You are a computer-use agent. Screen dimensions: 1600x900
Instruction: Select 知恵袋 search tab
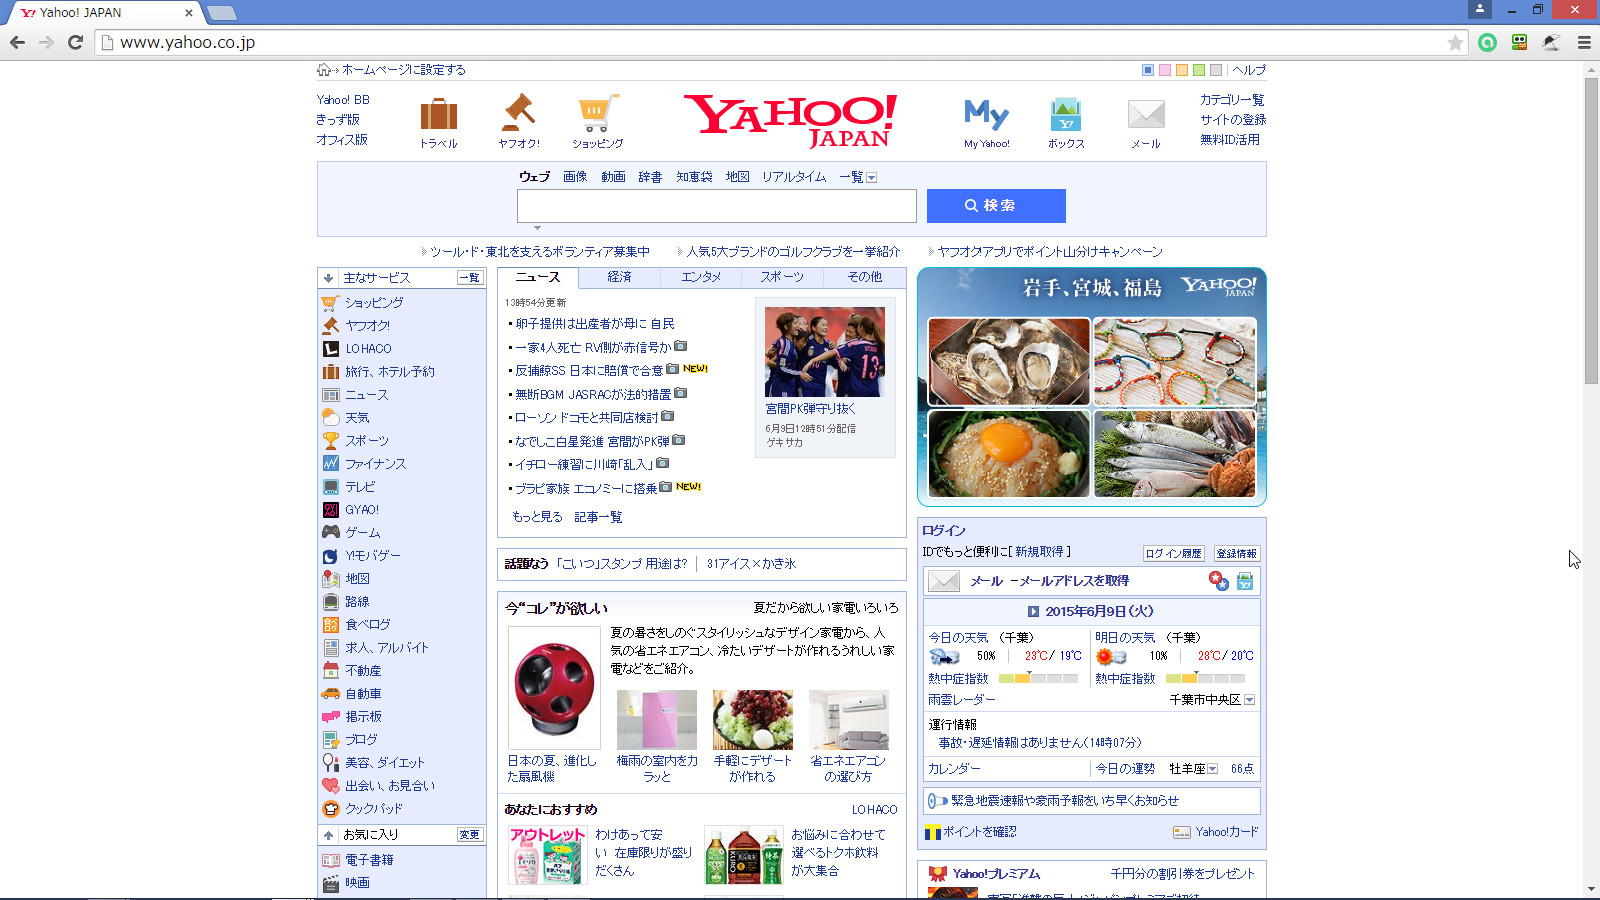694,177
